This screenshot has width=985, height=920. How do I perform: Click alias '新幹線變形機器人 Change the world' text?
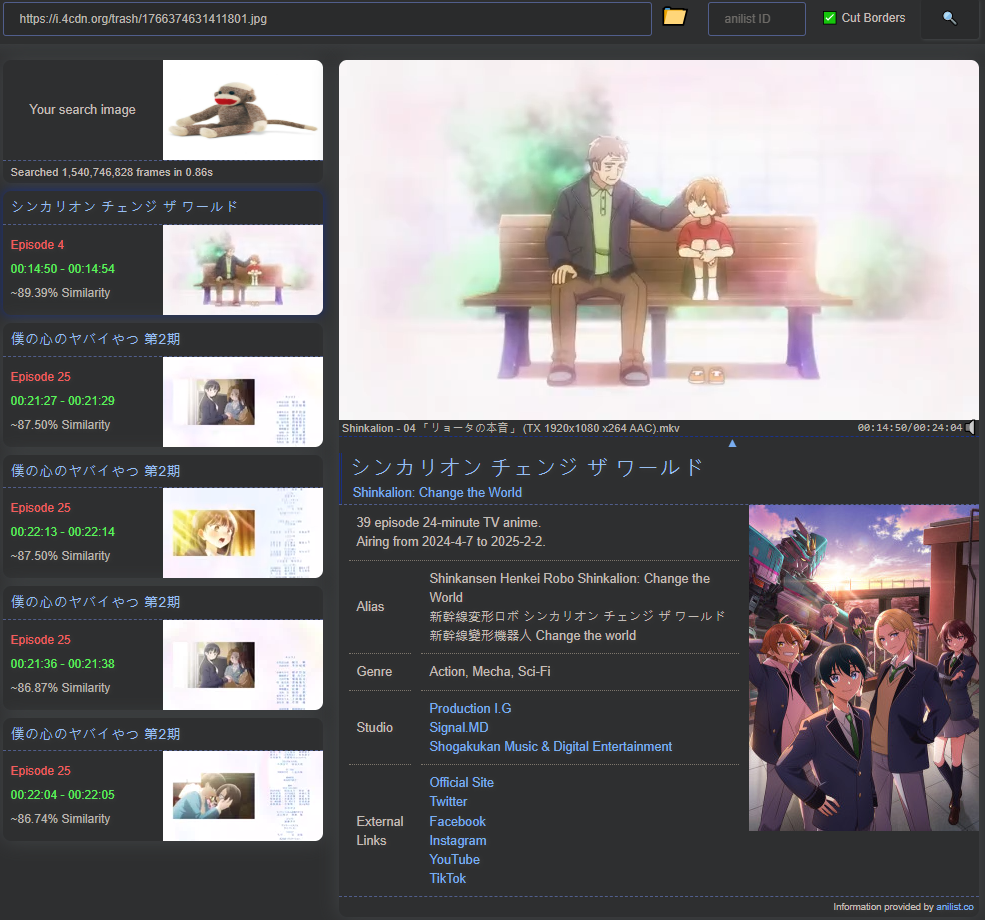[533, 636]
